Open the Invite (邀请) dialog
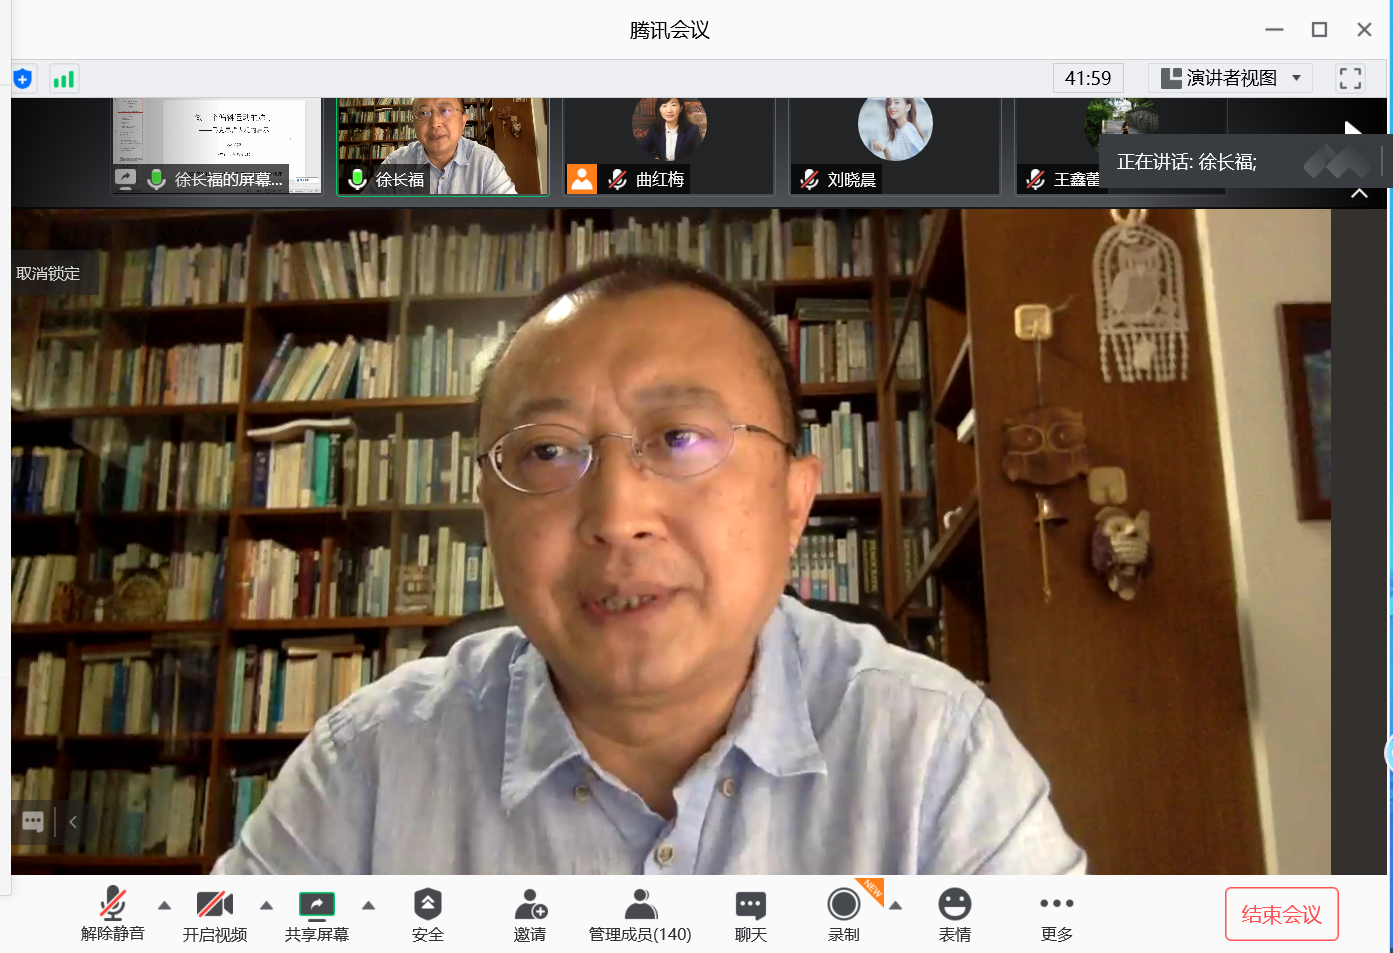Image resolution: width=1393 pixels, height=953 pixels. click(530, 914)
